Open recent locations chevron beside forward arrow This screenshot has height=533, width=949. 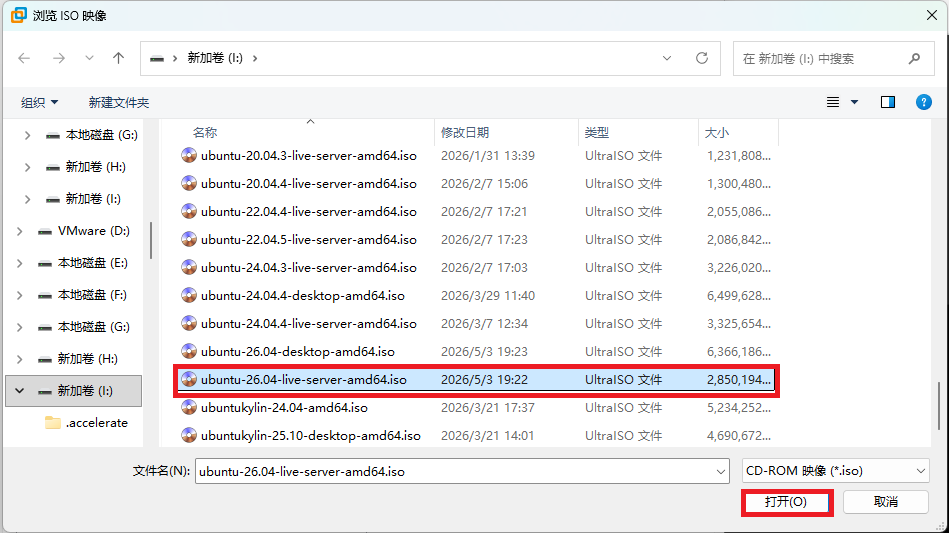[89, 58]
